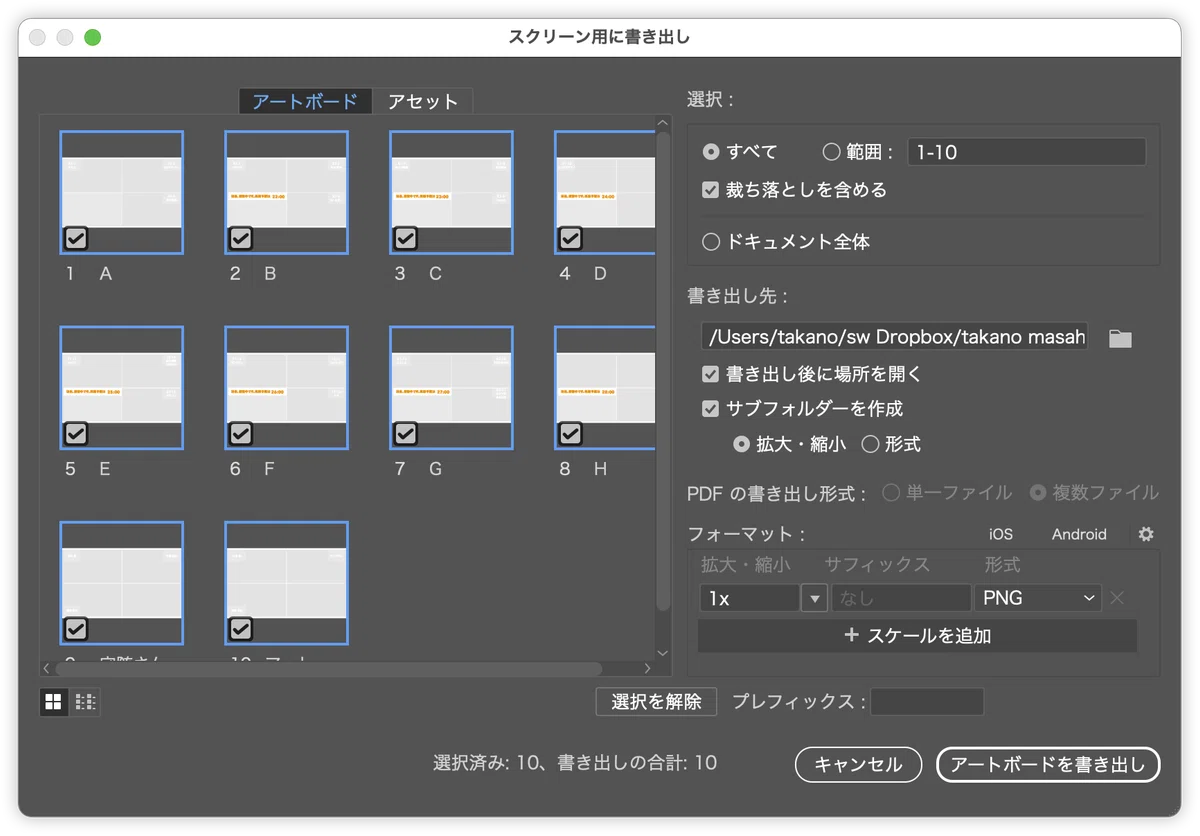Select 拡大・縮小 subfolder radio option
Viewport: 1200px width, 836px height.
click(x=741, y=444)
